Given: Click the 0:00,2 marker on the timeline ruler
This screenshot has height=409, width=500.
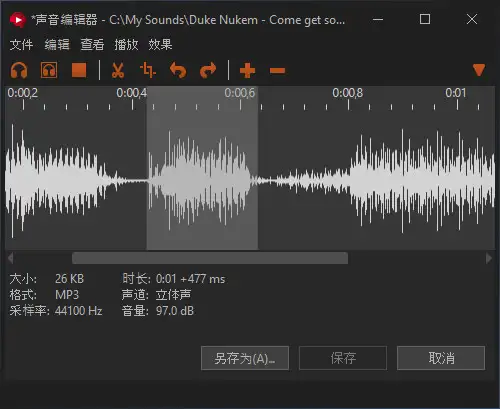Looking at the screenshot, I should coord(23,93).
